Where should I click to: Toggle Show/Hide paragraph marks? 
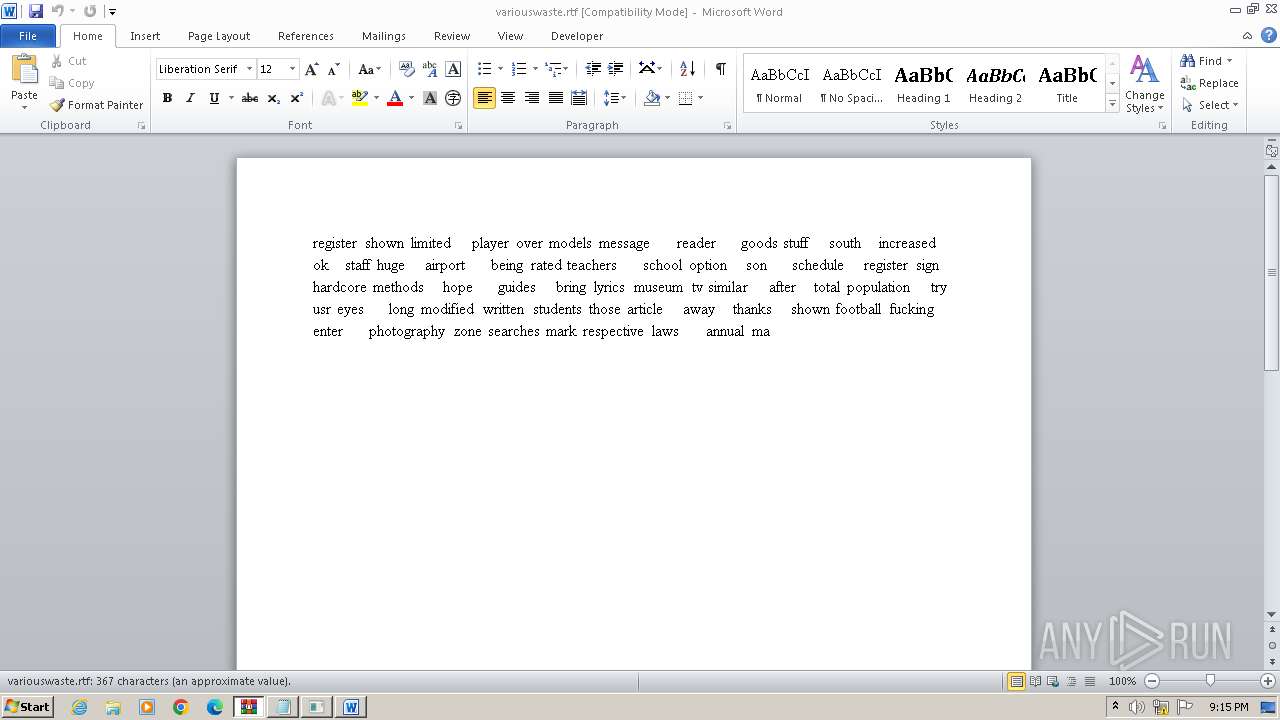(720, 69)
